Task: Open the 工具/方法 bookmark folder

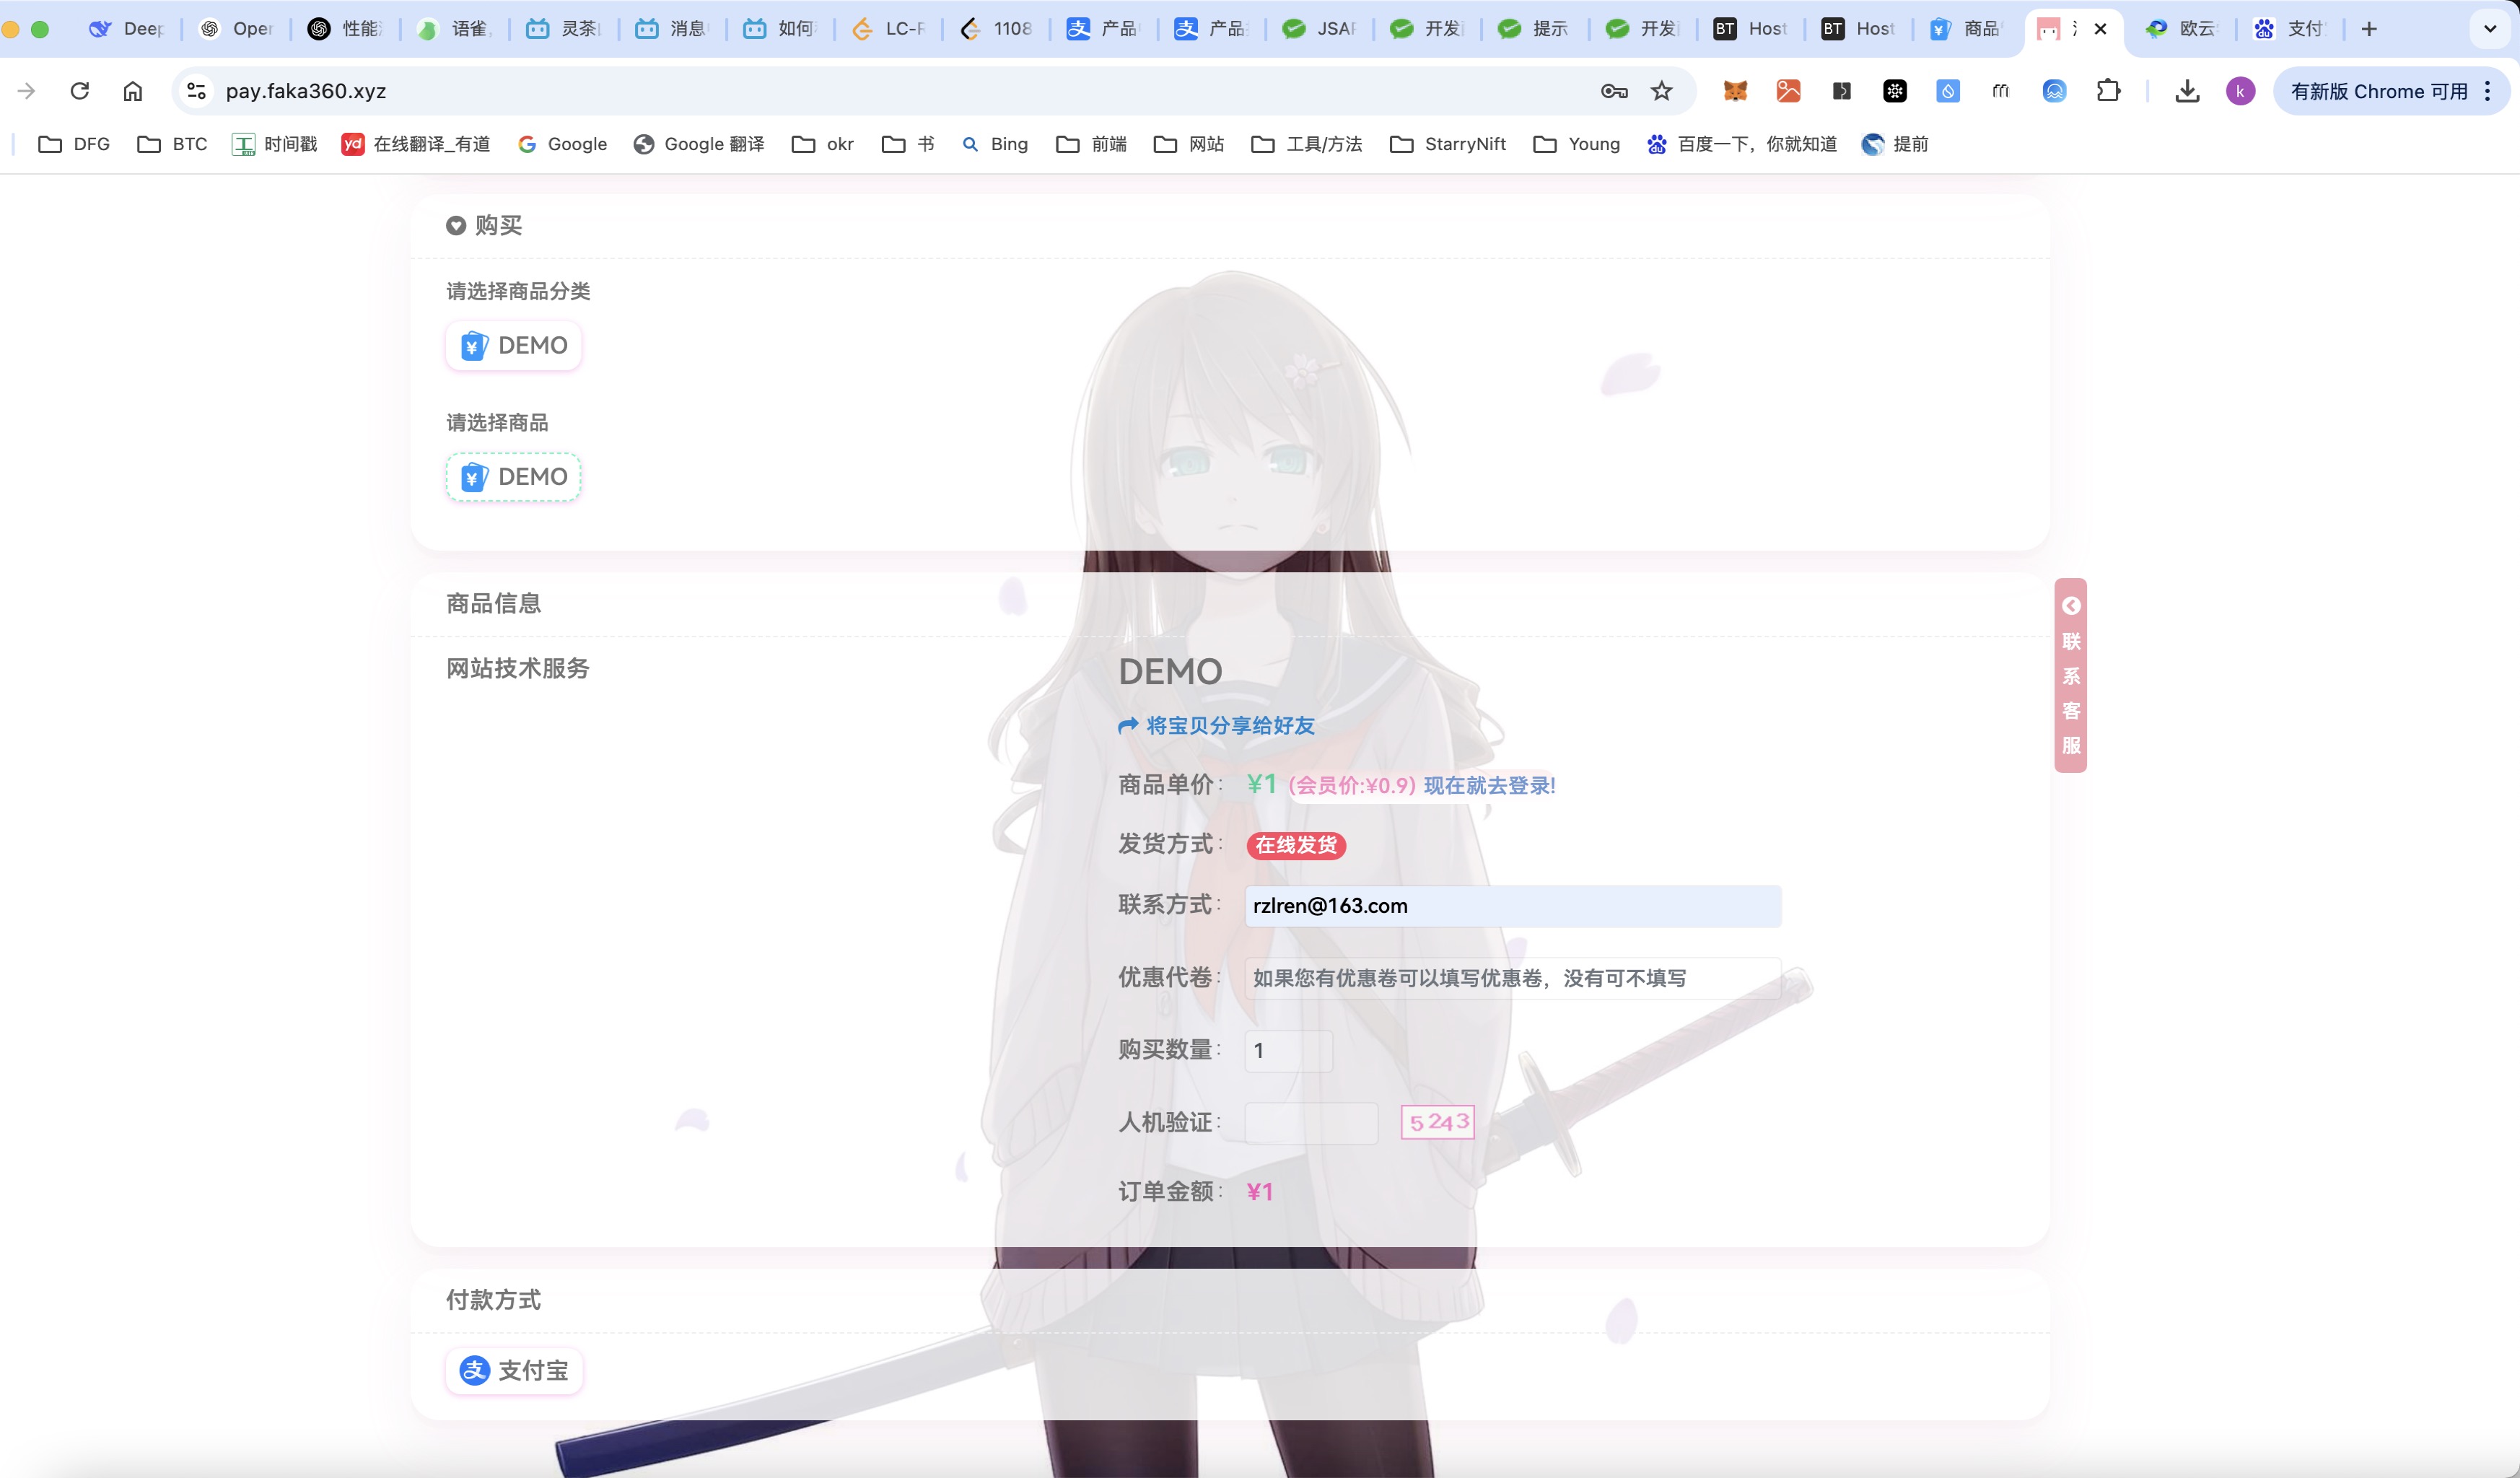Action: tap(1306, 145)
